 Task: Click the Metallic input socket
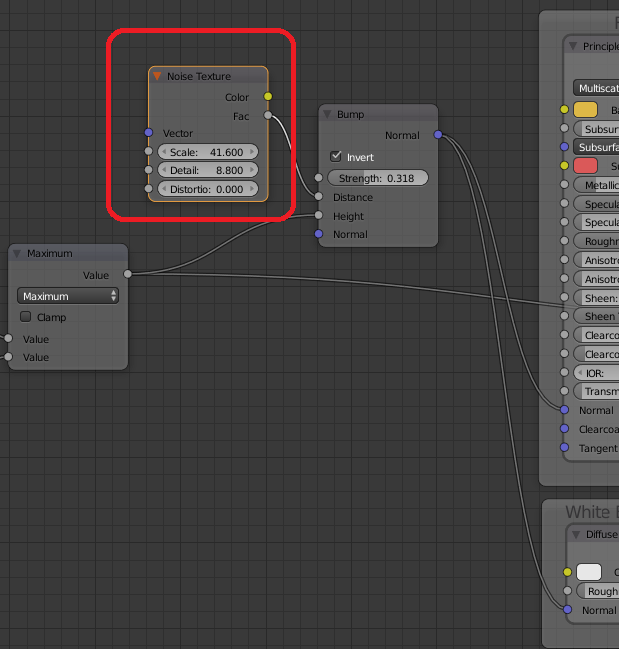[x=564, y=184]
